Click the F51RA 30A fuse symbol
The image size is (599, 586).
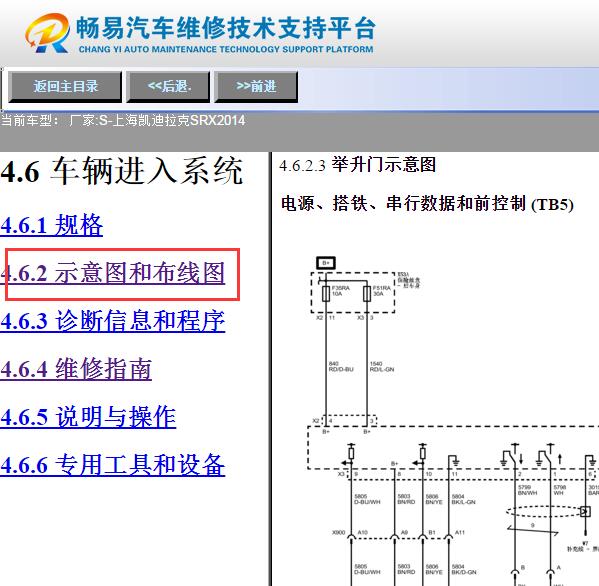point(367,294)
